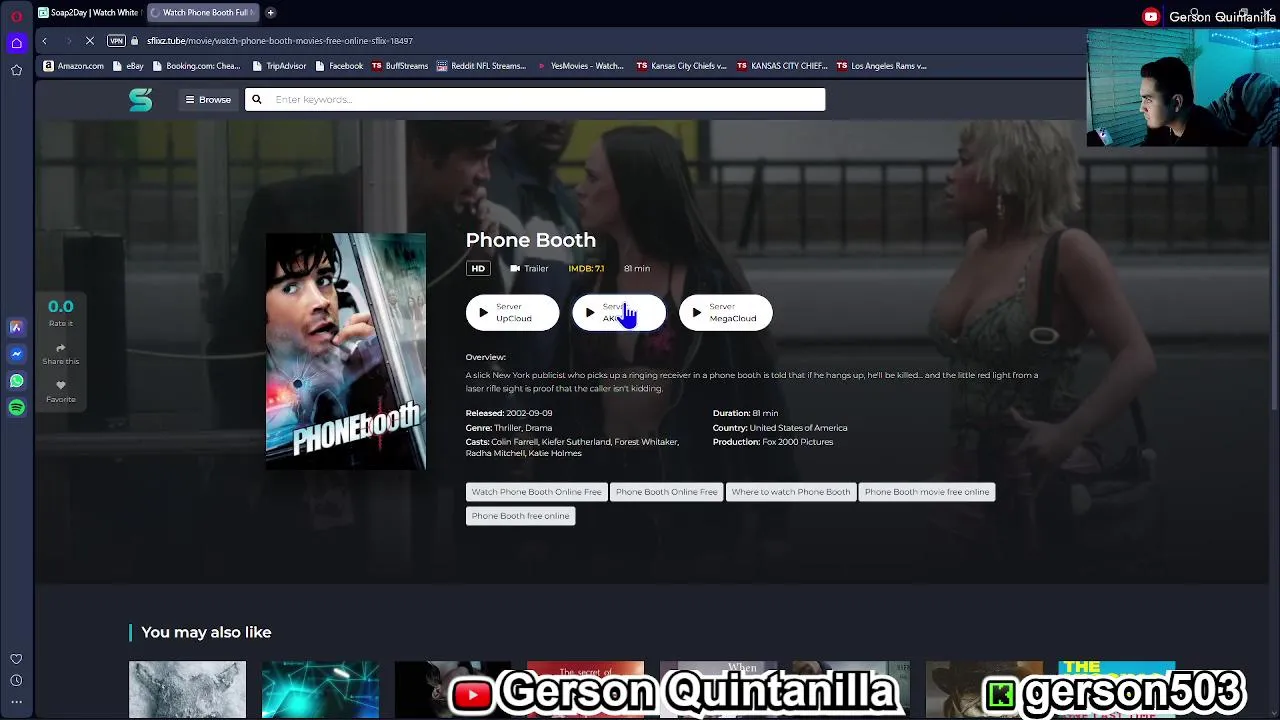Open the Amazon.com bookmark
The image size is (1280, 720).
(75, 66)
